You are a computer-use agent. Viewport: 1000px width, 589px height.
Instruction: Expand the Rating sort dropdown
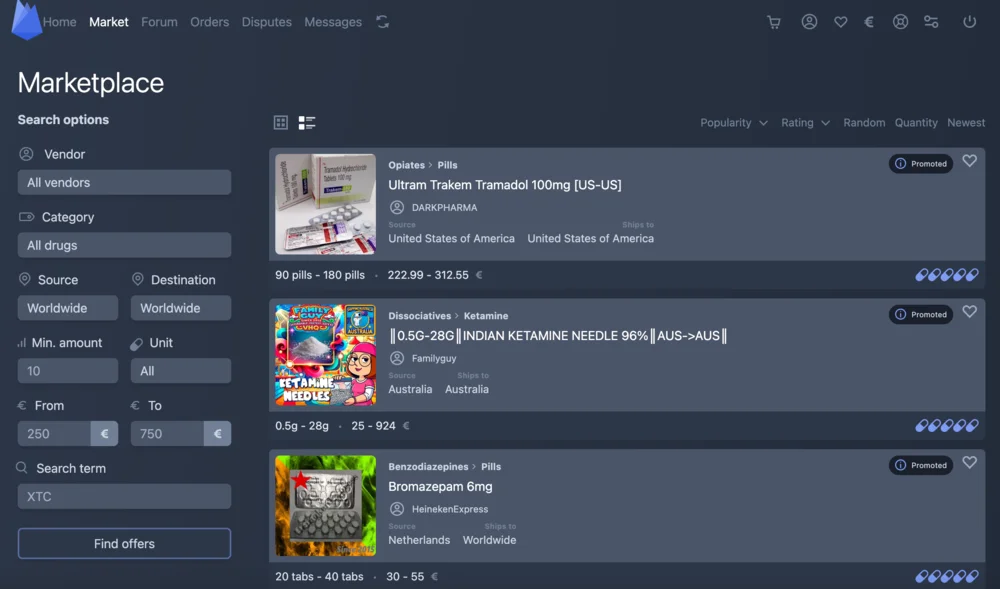[x=805, y=123]
